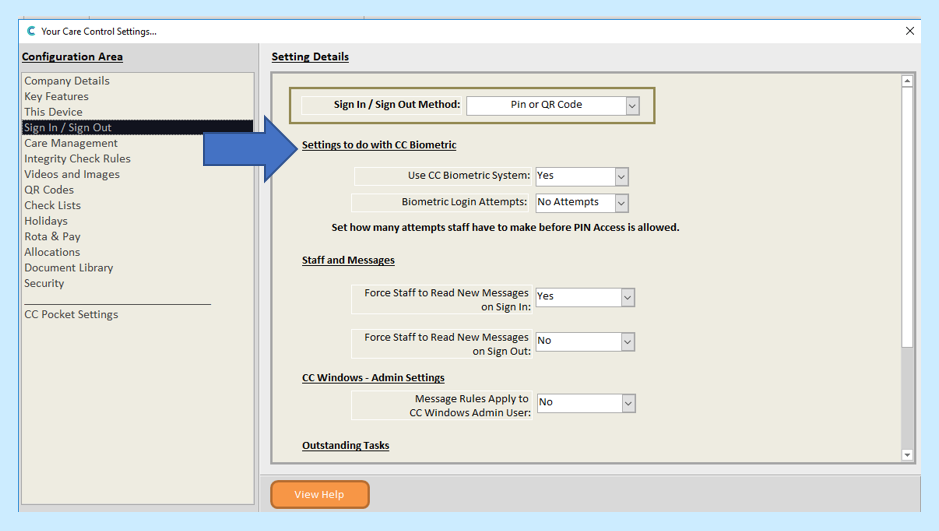Select This Device in the sidebar list
This screenshot has height=531, width=939.
53,112
